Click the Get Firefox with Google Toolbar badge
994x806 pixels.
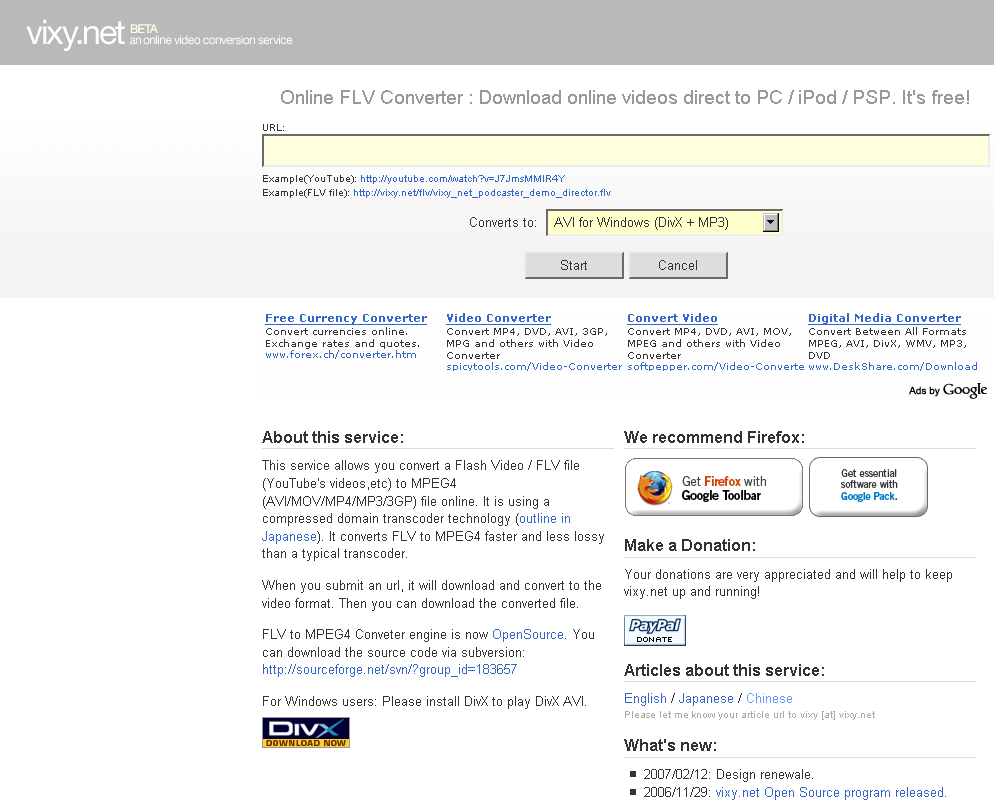pyautogui.click(x=714, y=487)
